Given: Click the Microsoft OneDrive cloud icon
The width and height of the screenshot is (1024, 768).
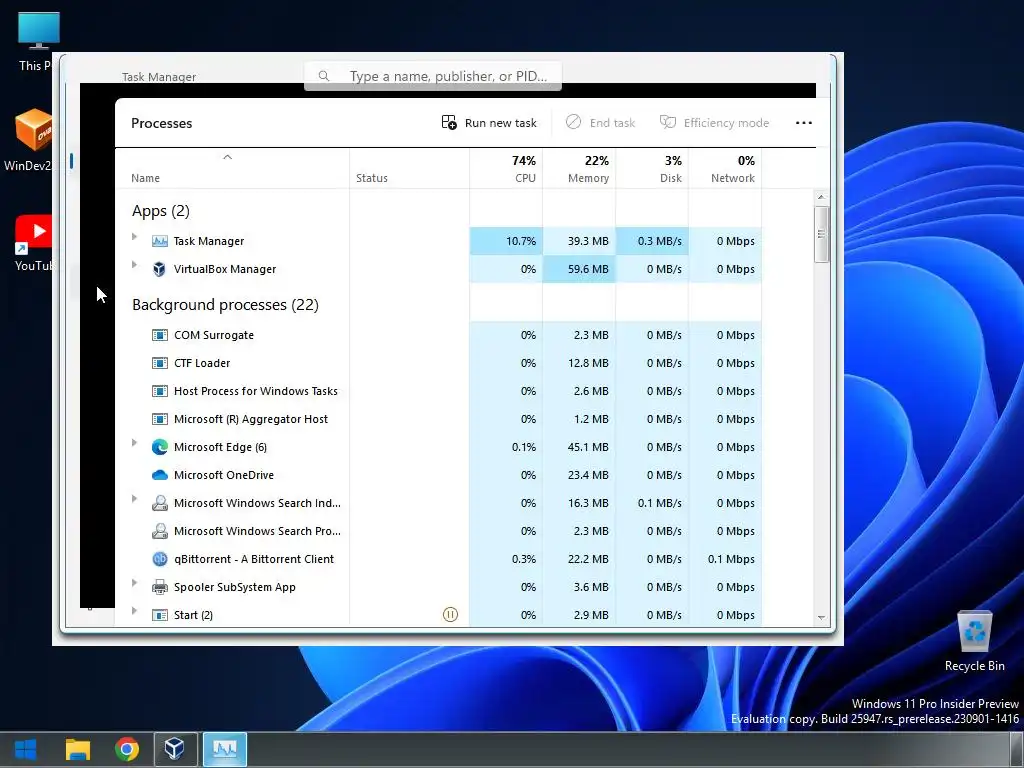Looking at the screenshot, I should pyautogui.click(x=160, y=475).
